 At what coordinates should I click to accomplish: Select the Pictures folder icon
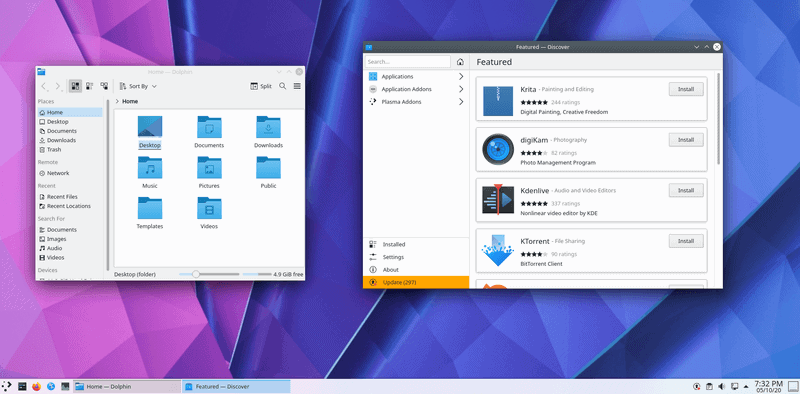(209, 167)
